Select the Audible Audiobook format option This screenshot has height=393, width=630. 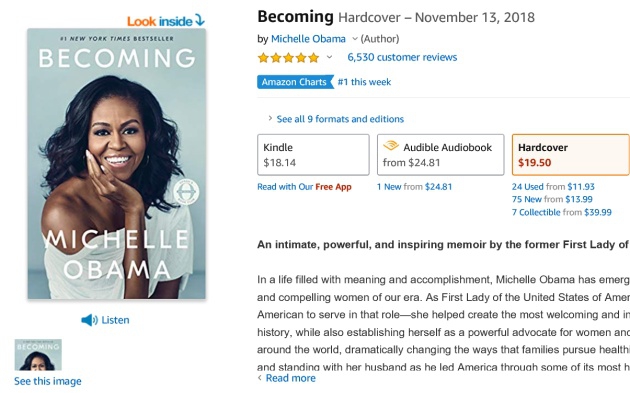tap(440, 155)
